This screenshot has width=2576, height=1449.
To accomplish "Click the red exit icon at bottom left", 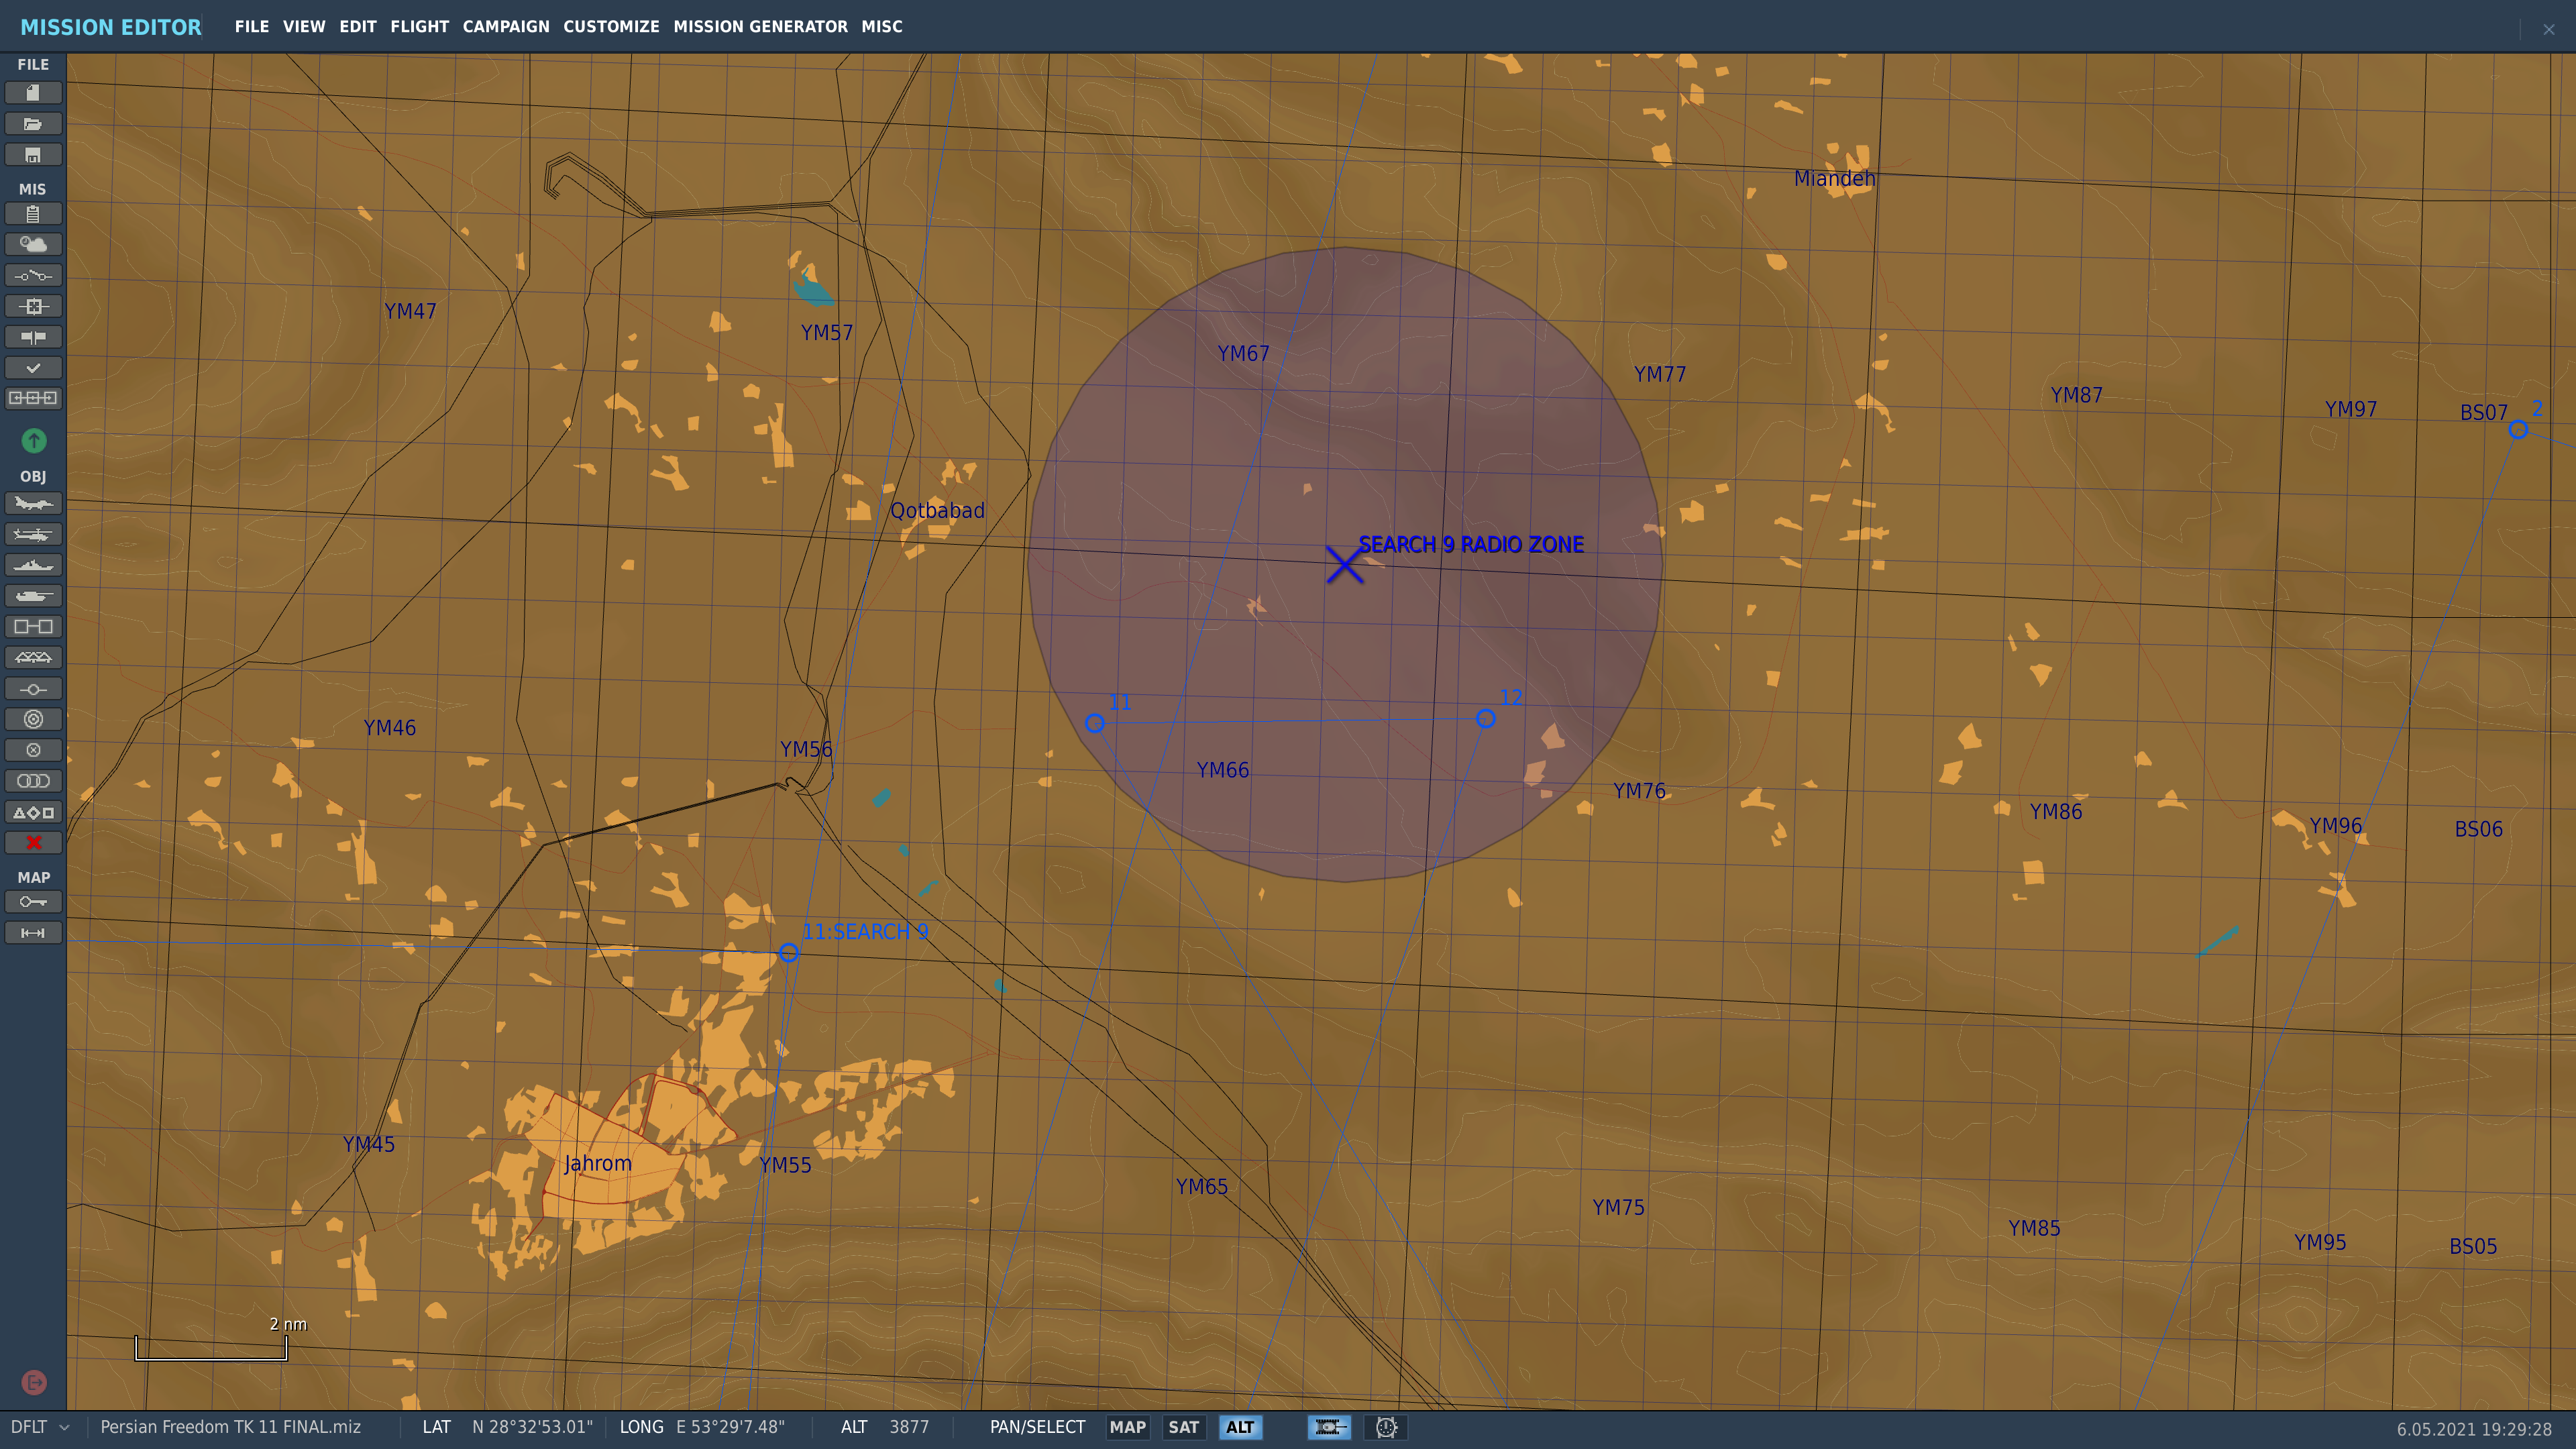I will coord(33,1382).
